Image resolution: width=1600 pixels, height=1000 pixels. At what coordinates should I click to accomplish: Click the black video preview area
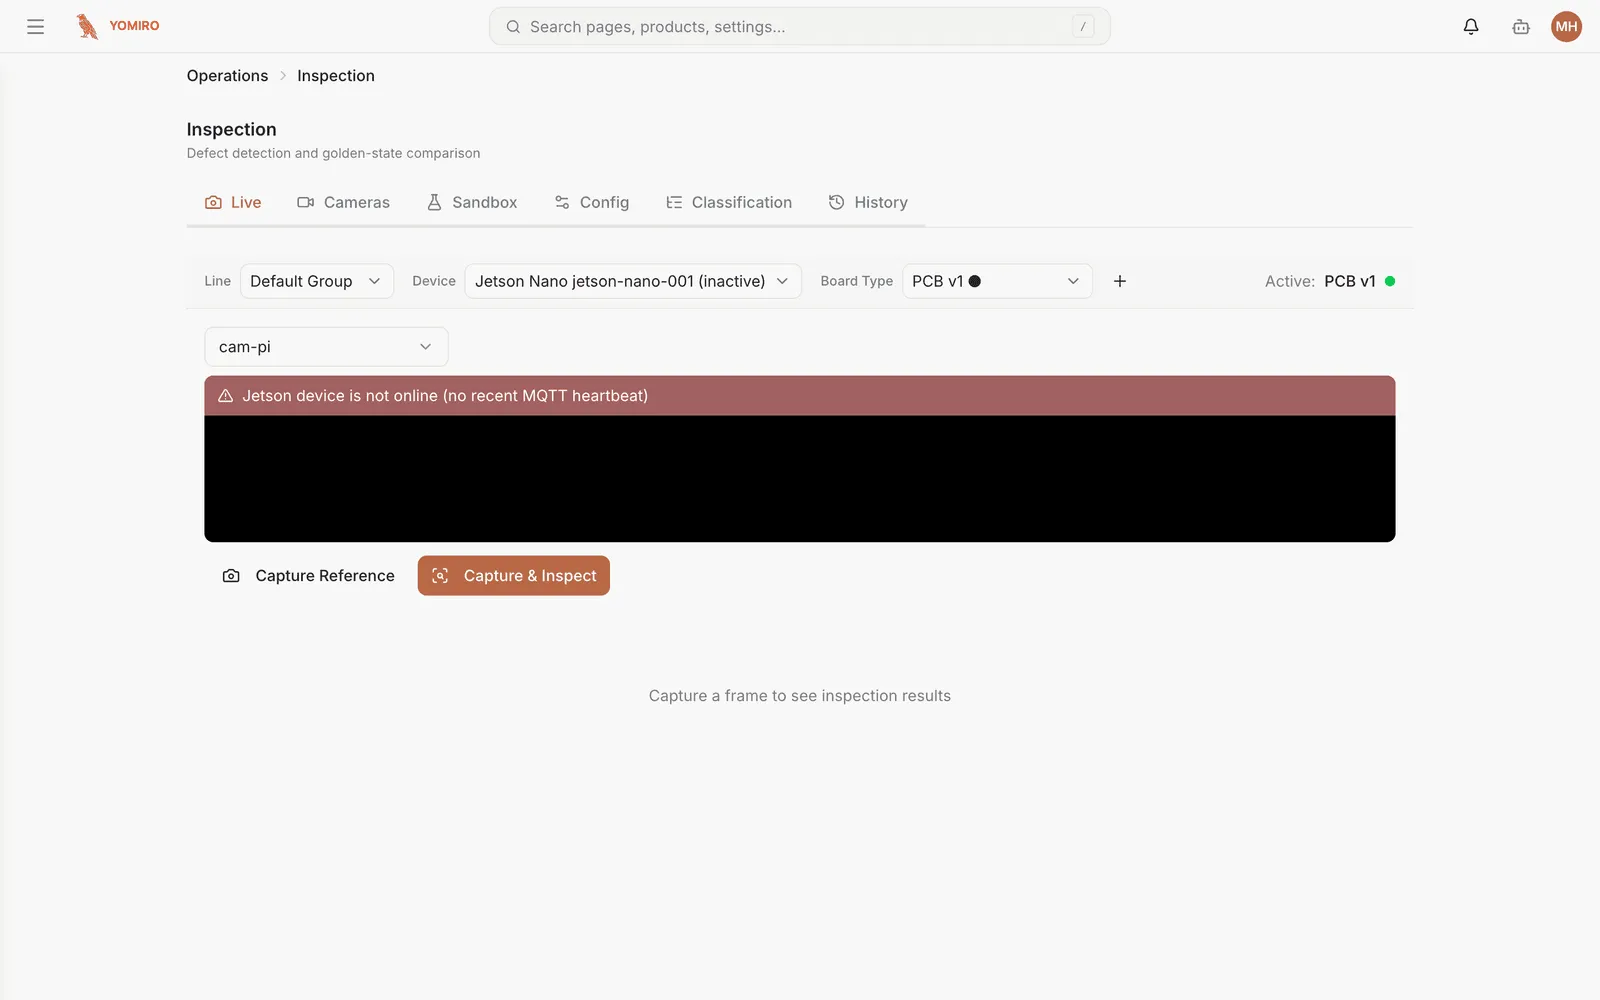pyautogui.click(x=800, y=479)
